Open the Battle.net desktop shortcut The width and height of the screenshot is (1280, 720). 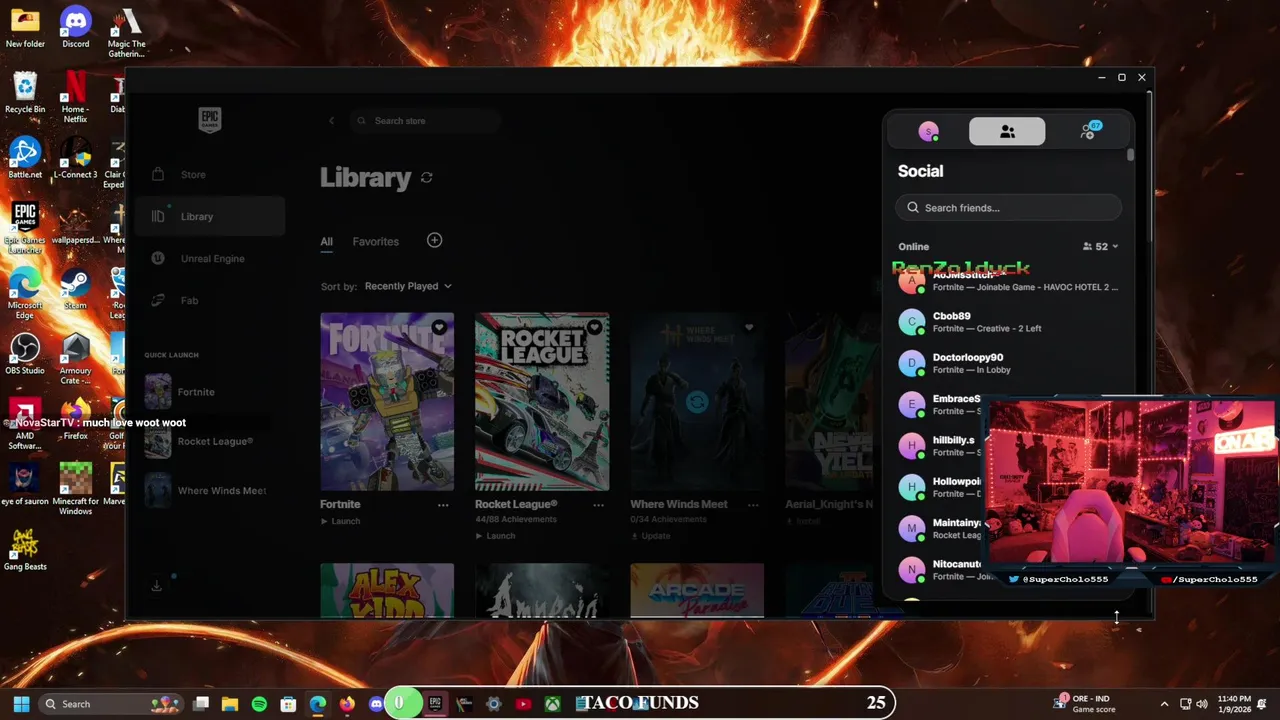(25, 158)
